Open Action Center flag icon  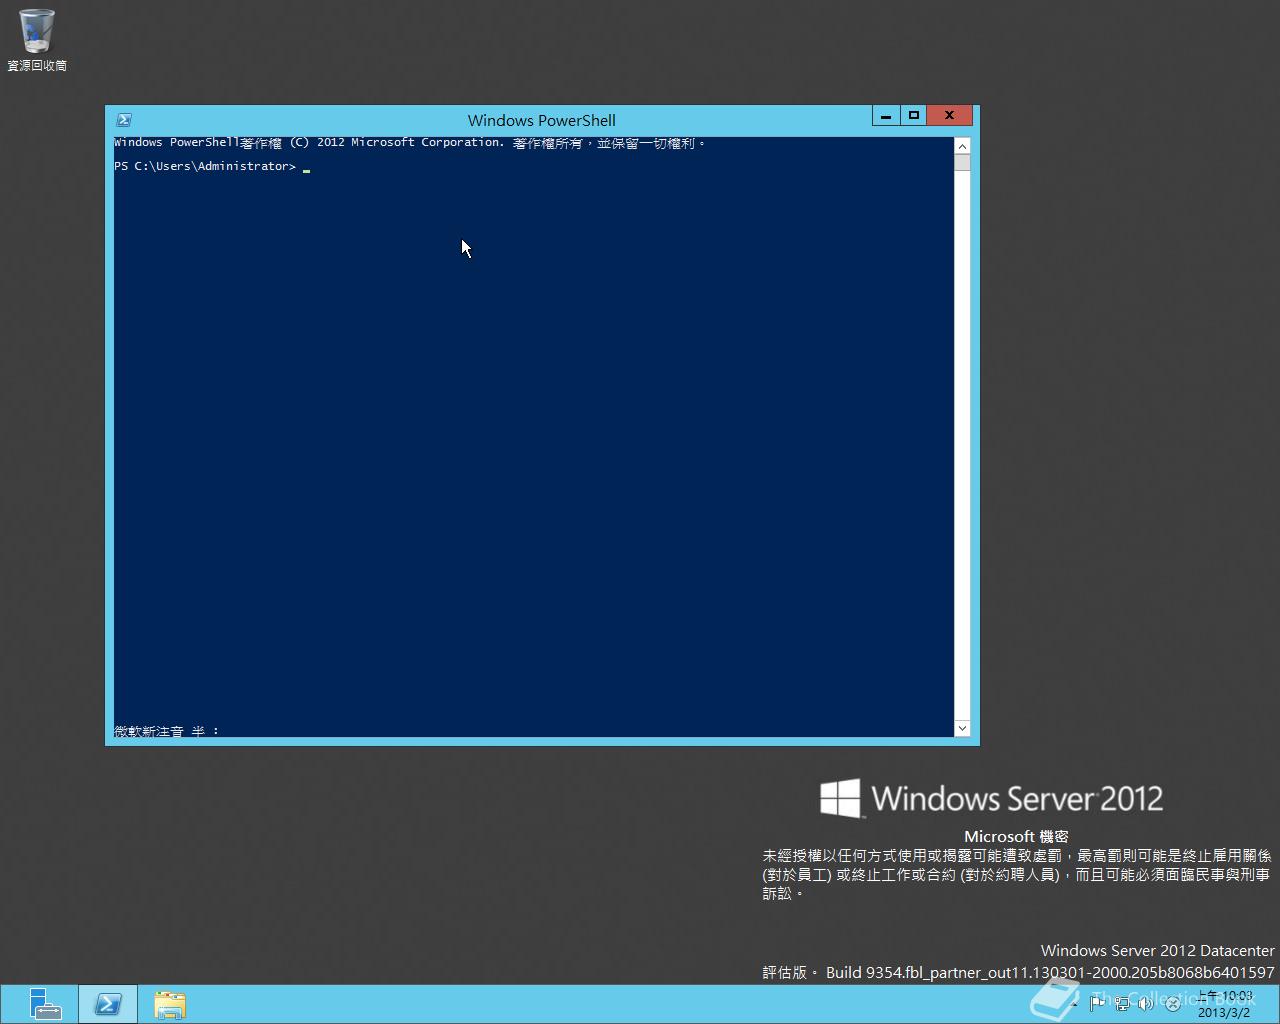pyautogui.click(x=1097, y=1003)
